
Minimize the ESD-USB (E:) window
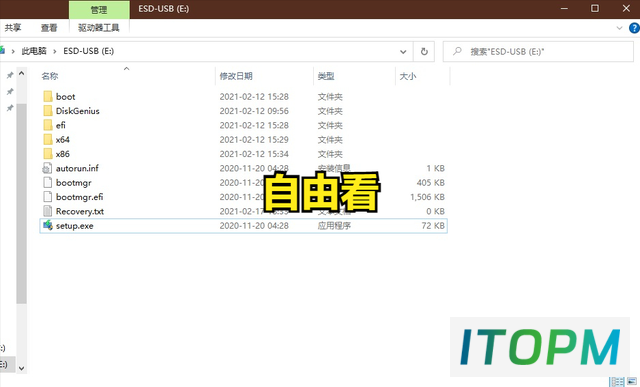[564, 9]
